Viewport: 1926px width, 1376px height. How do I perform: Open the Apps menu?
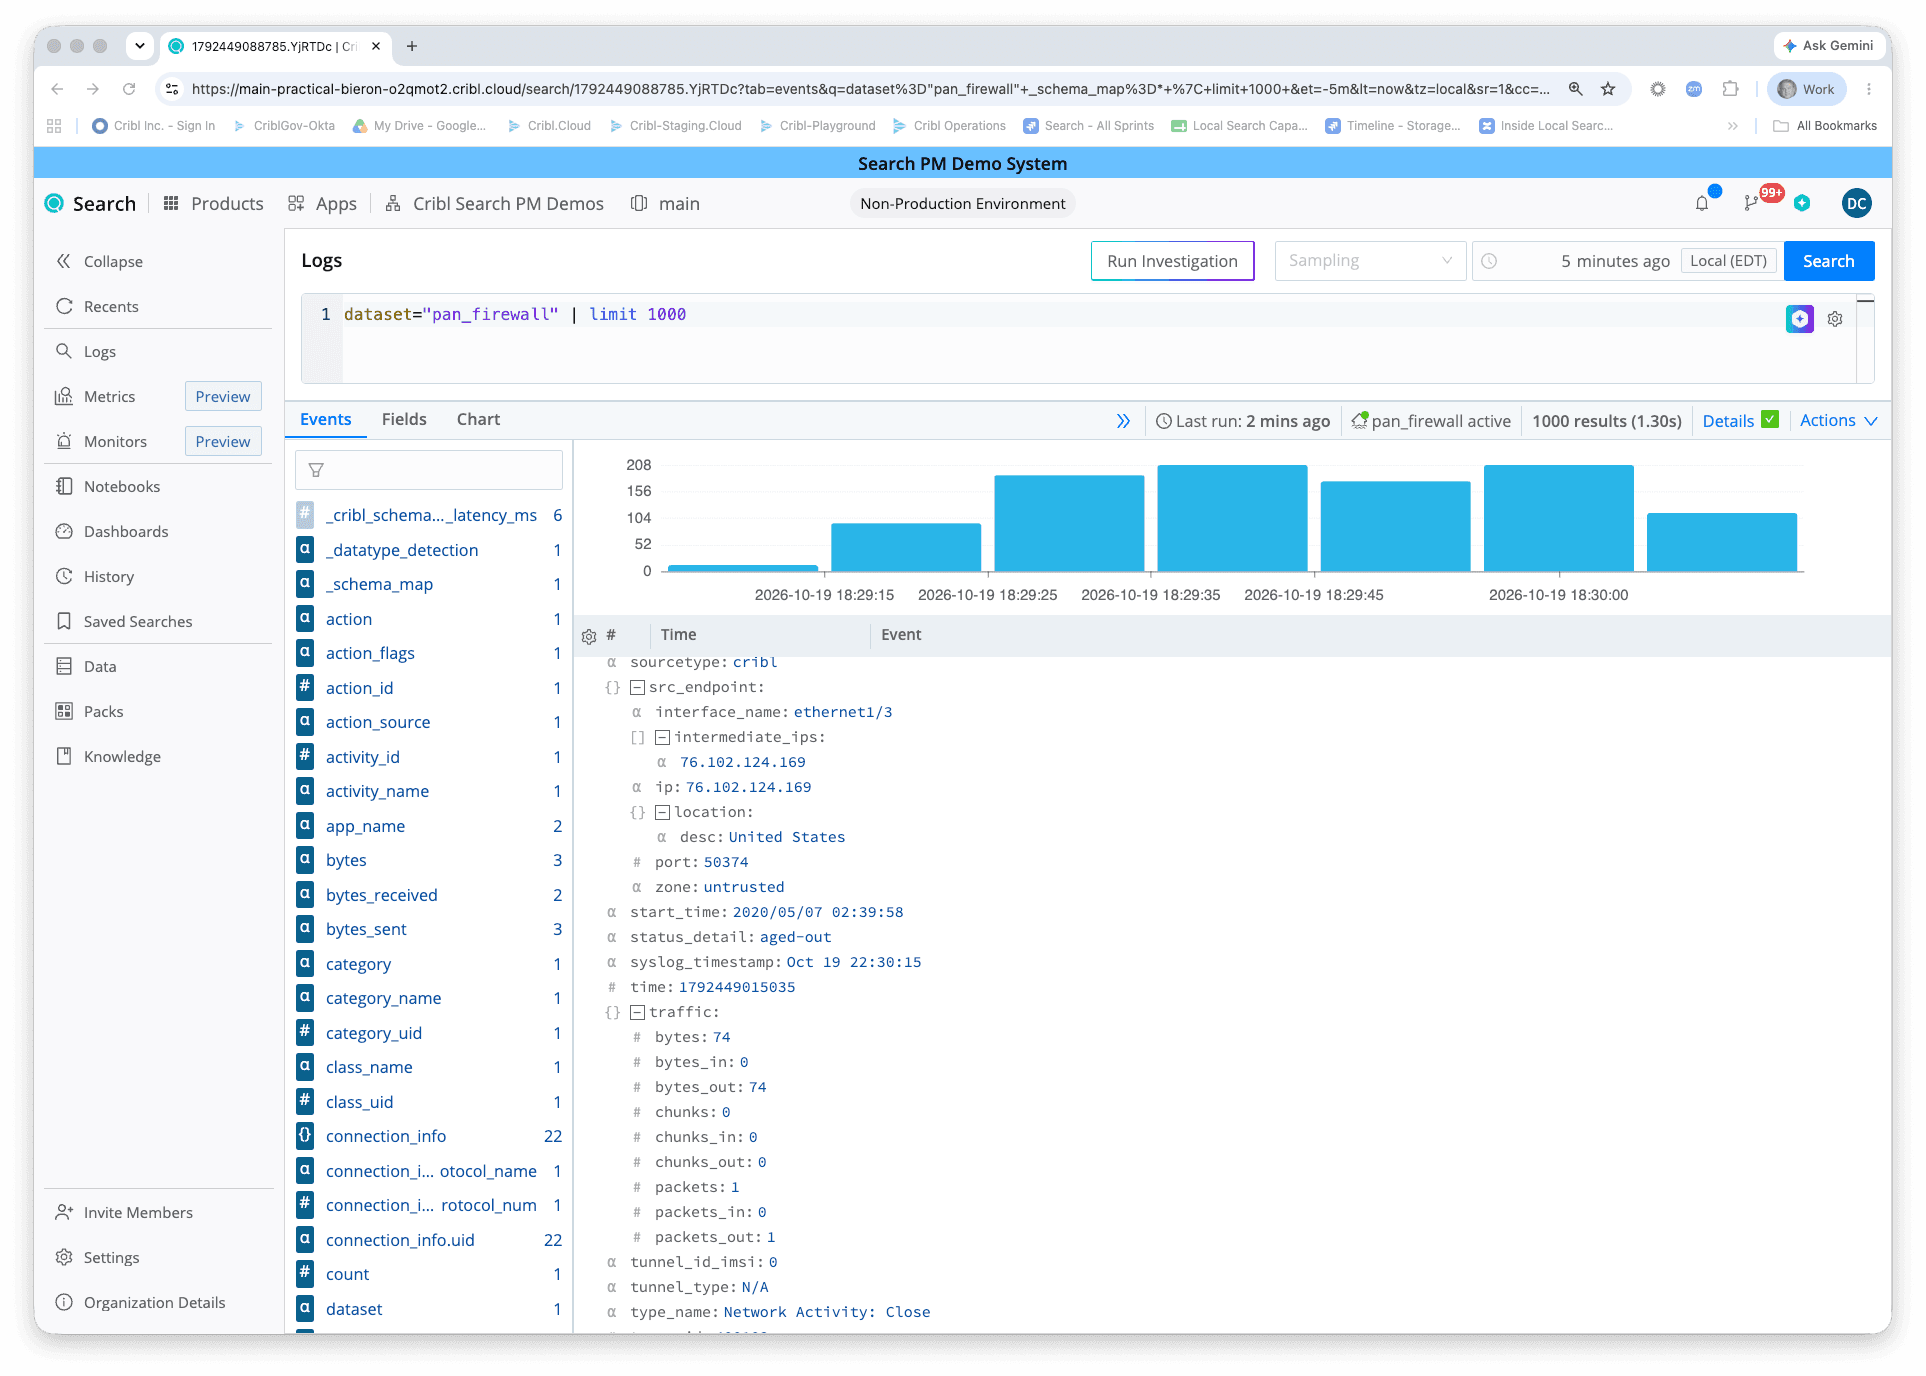click(322, 203)
